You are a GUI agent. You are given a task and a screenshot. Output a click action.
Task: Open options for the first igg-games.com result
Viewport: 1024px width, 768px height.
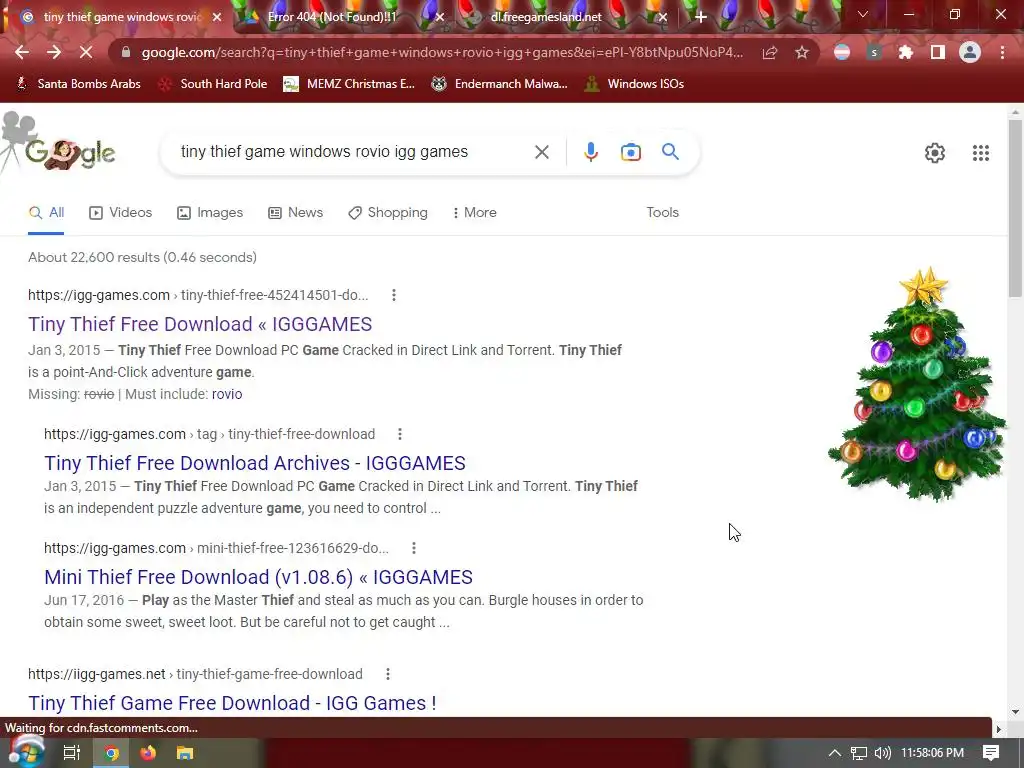coord(394,295)
